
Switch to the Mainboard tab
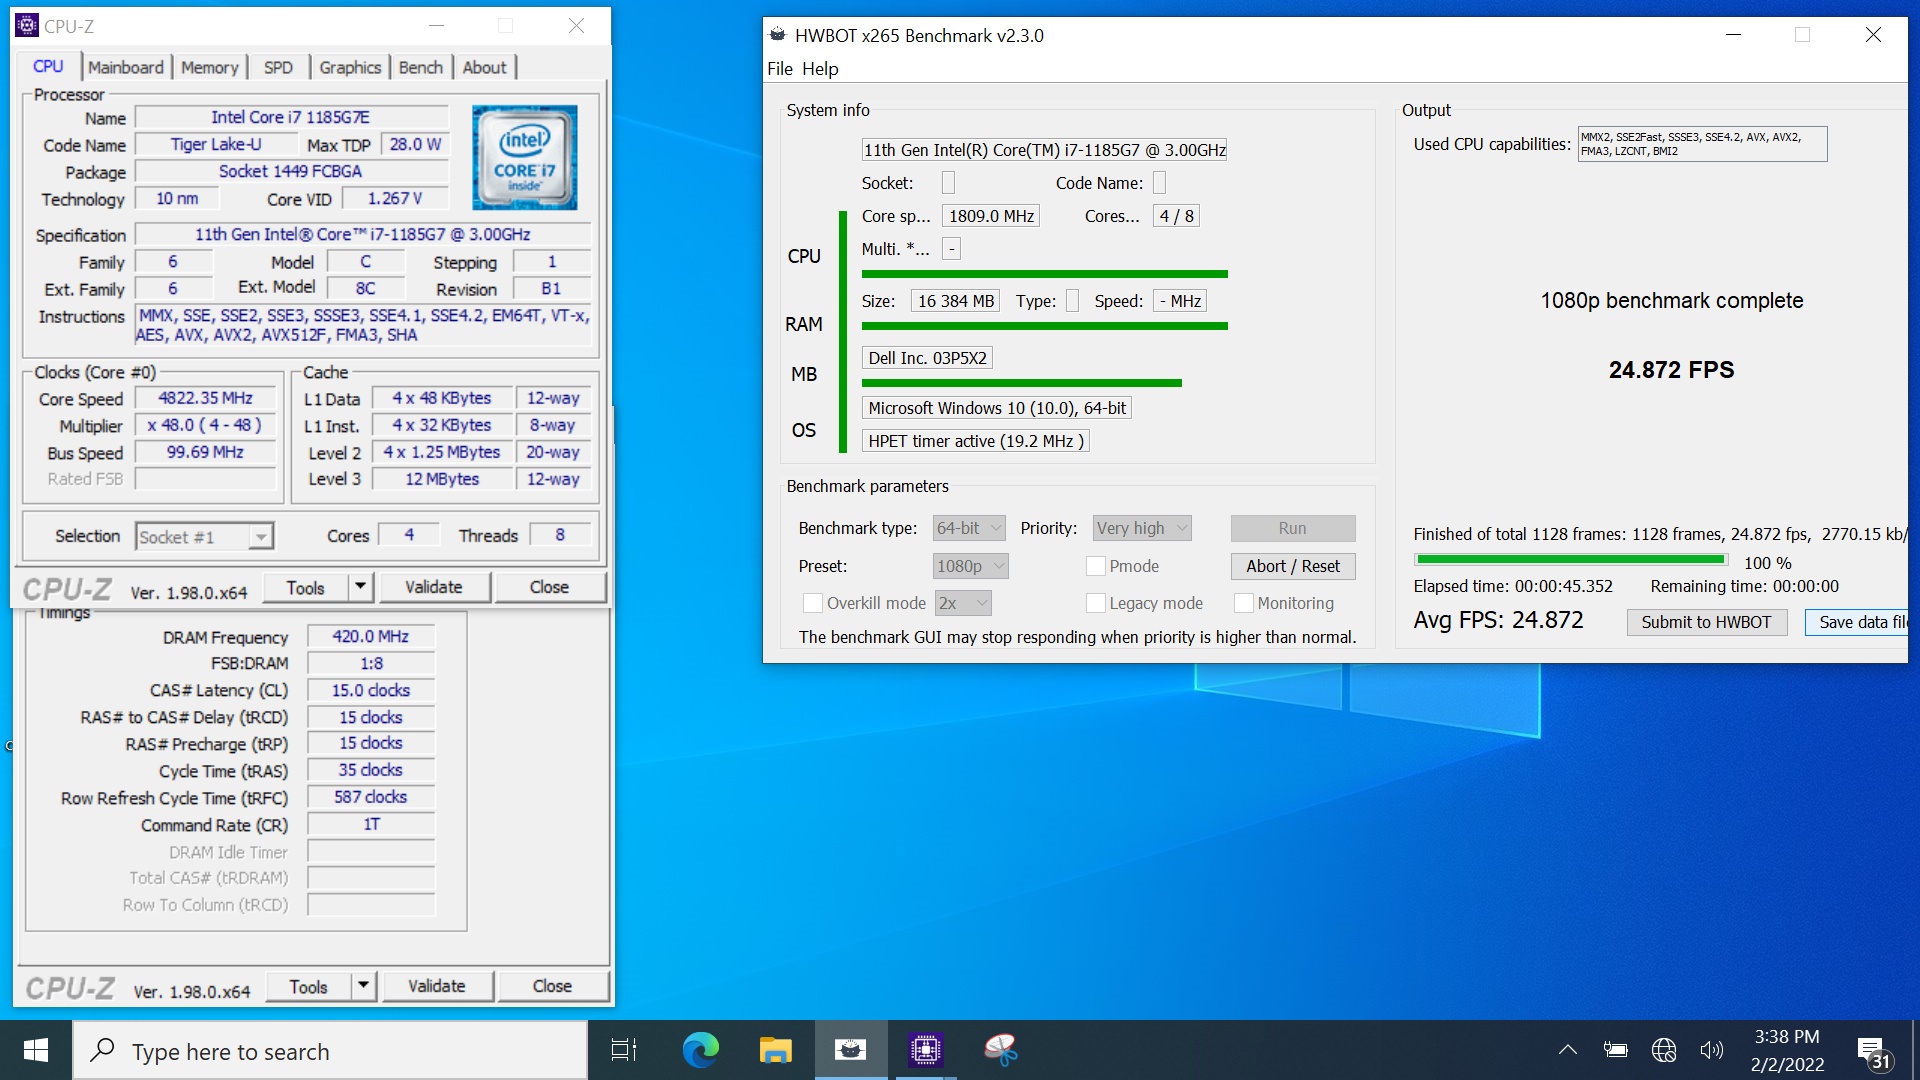(126, 67)
